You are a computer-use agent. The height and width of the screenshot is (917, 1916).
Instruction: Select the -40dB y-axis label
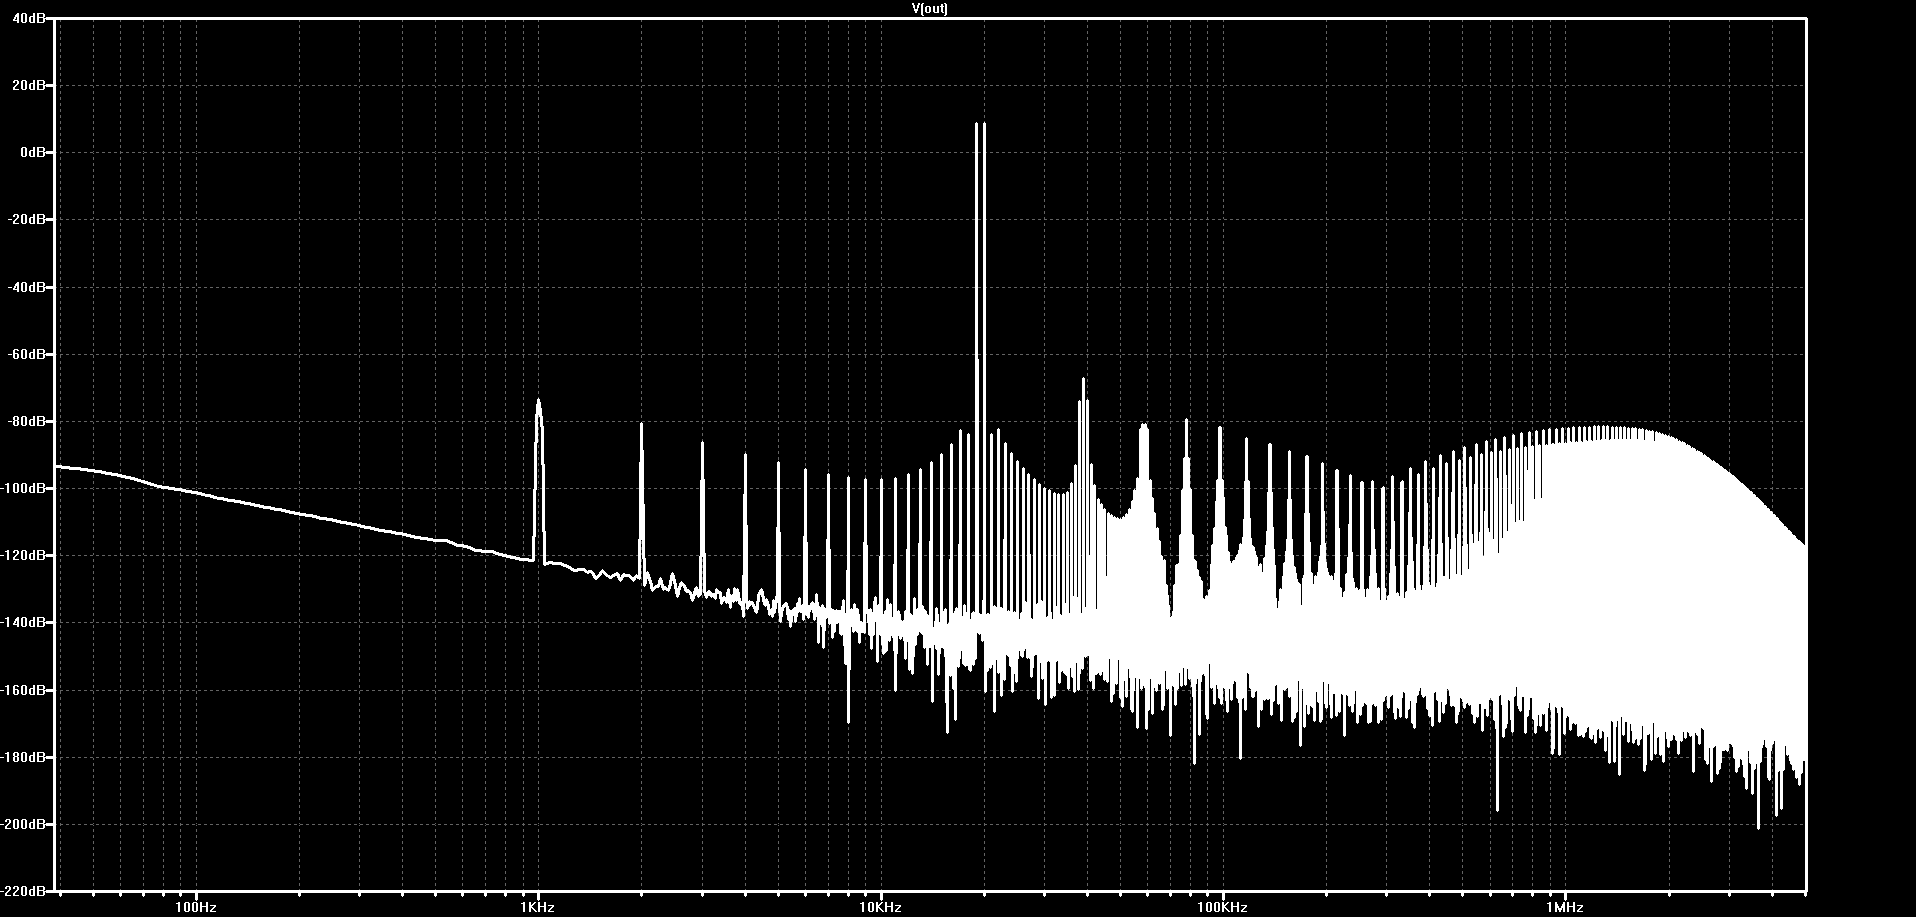pos(28,287)
